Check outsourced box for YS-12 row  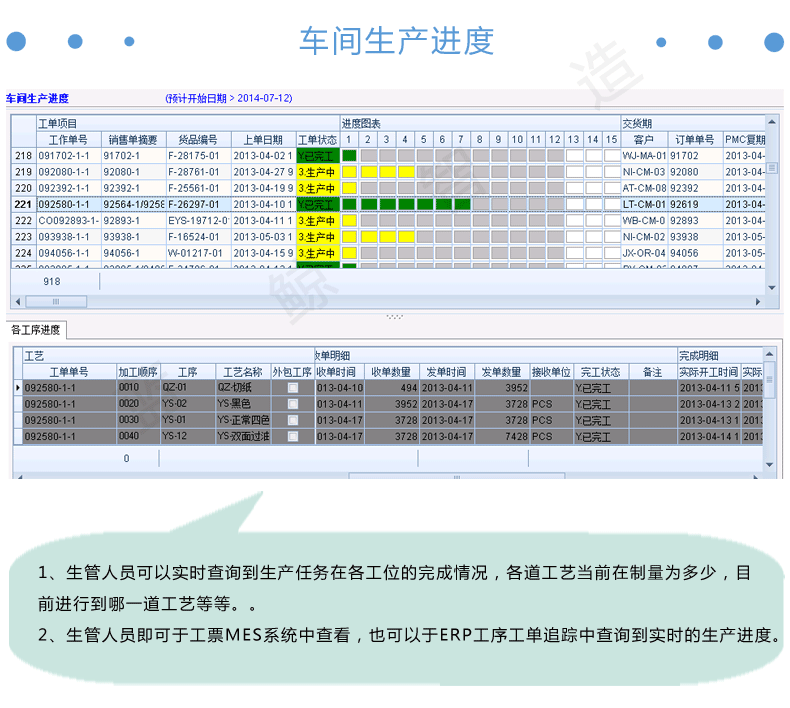293,436
